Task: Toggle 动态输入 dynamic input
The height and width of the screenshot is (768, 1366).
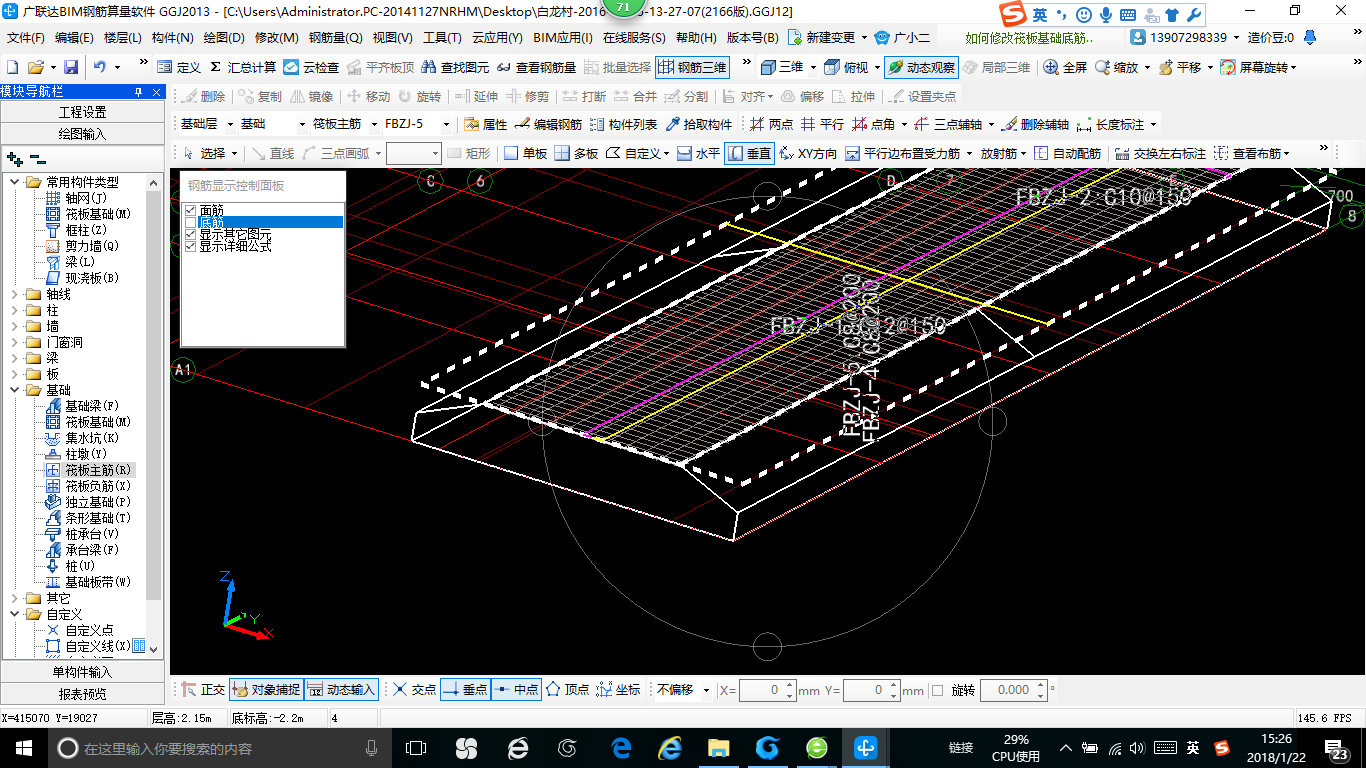Action: pos(341,690)
